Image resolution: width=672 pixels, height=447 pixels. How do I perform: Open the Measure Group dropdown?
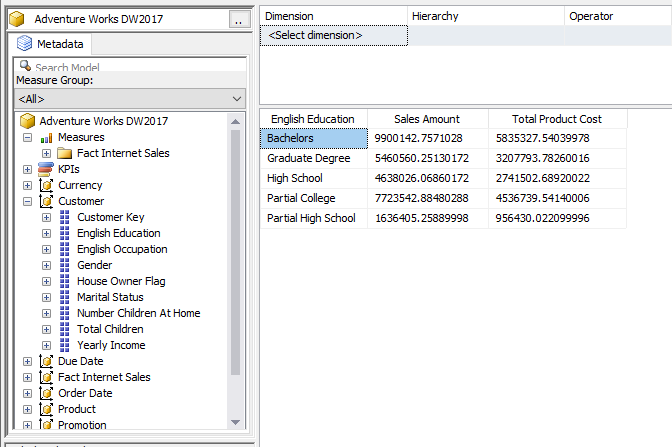click(130, 99)
